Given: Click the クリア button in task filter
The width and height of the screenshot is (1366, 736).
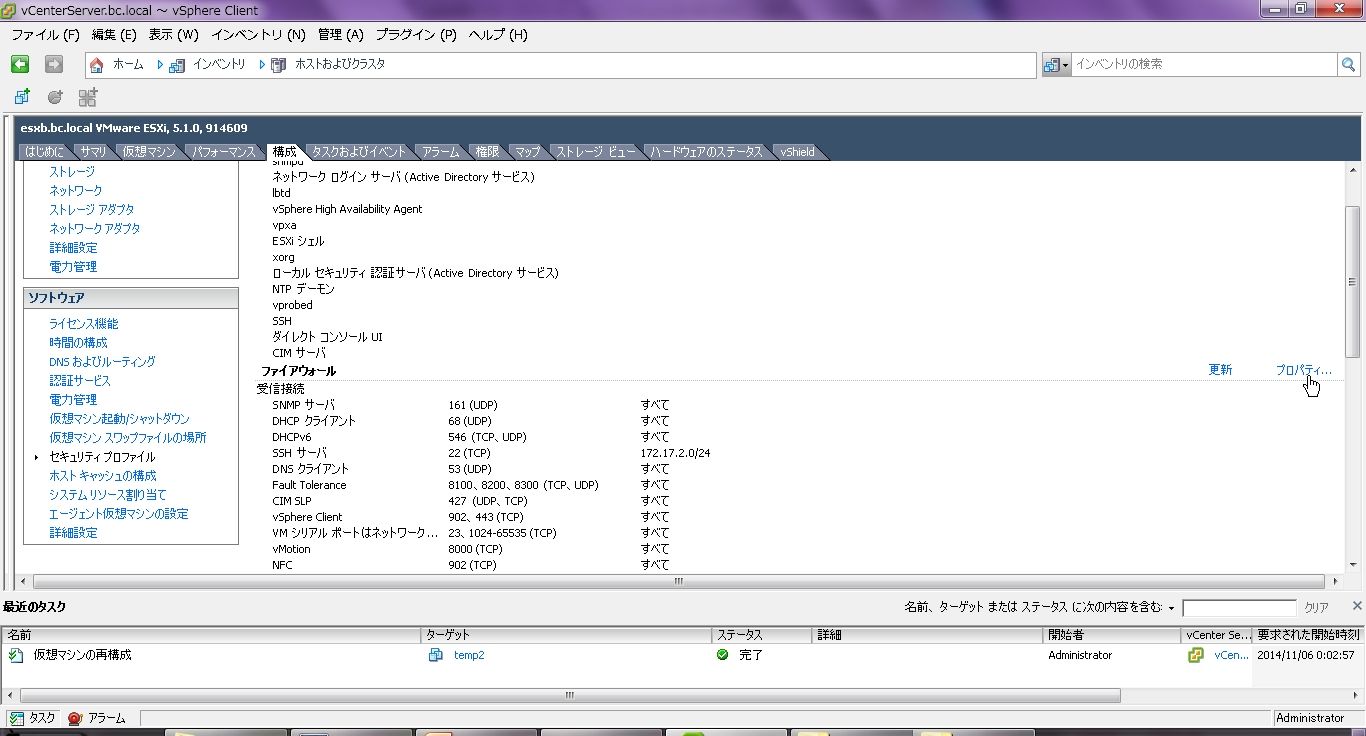Looking at the screenshot, I should click(x=1316, y=608).
